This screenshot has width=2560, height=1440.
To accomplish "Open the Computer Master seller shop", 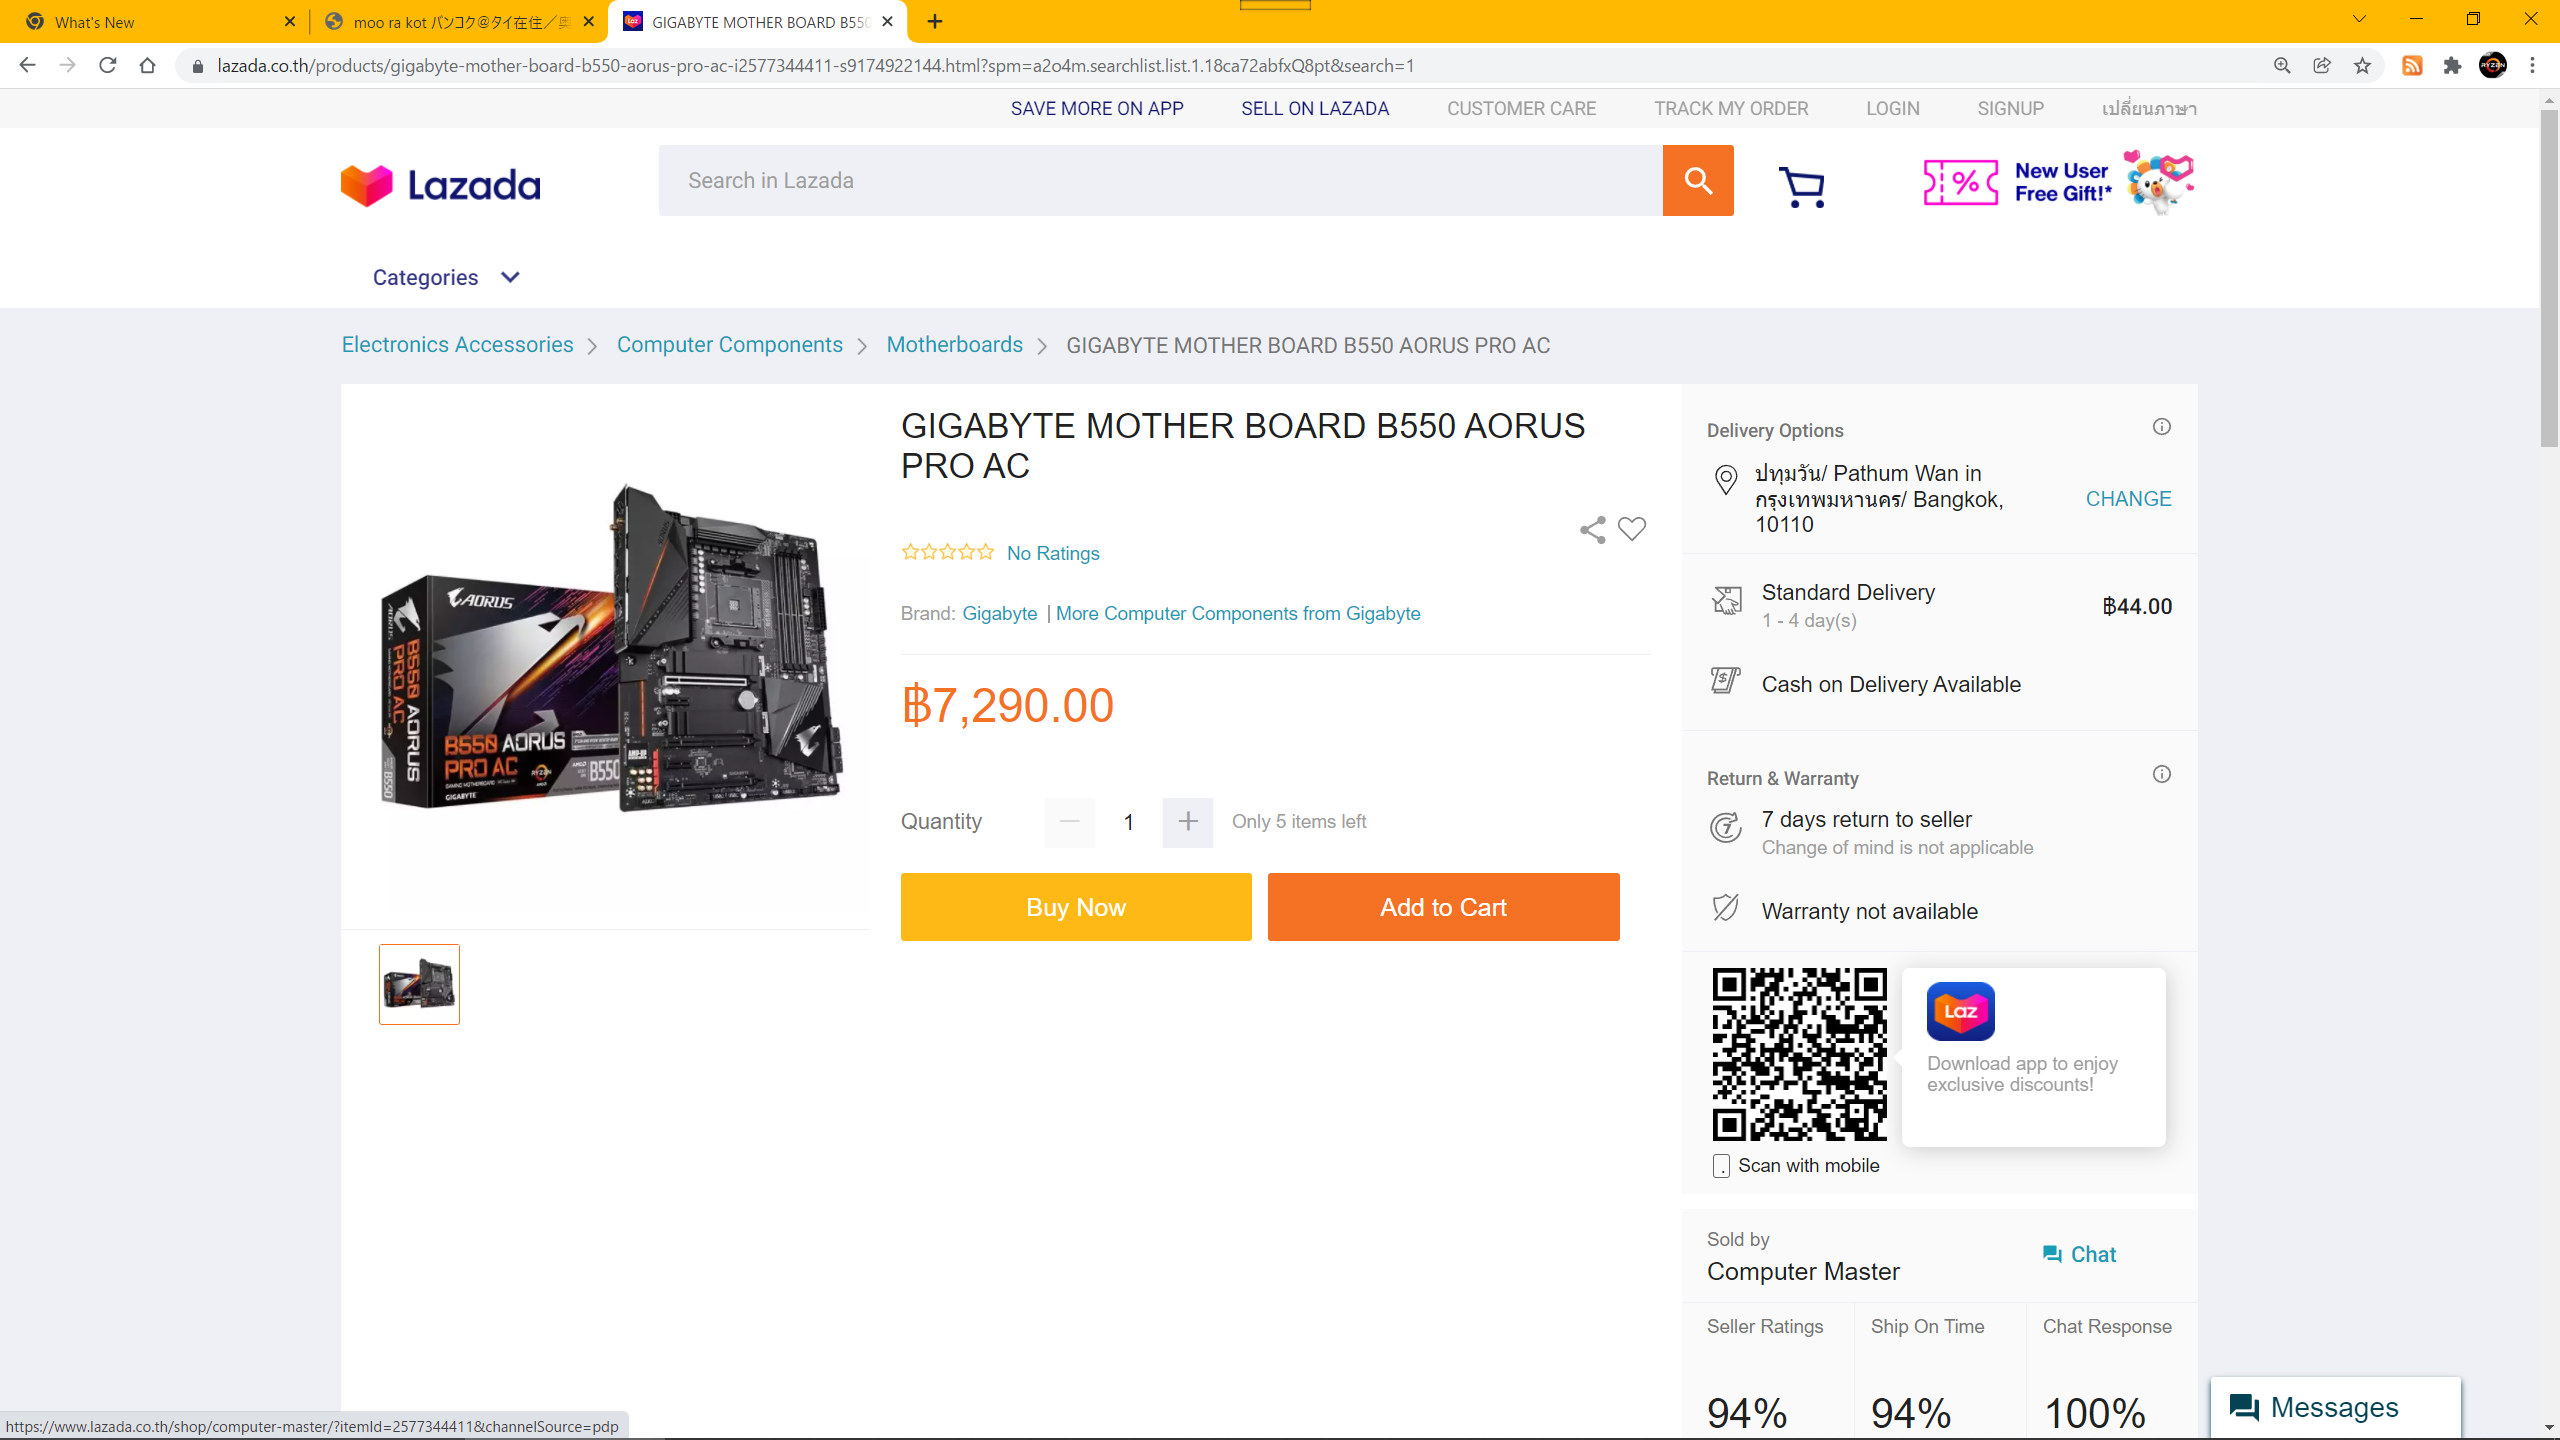I will click(1803, 1272).
